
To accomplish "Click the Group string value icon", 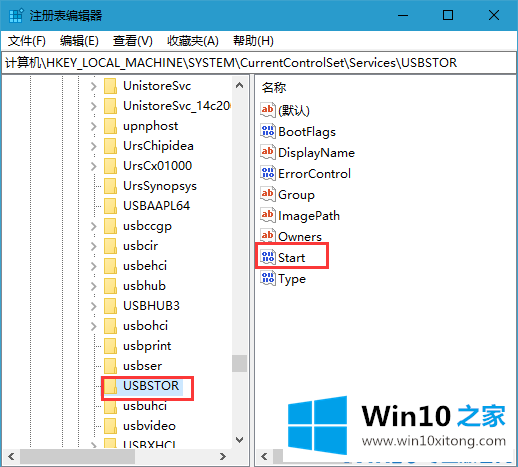I will click(268, 194).
